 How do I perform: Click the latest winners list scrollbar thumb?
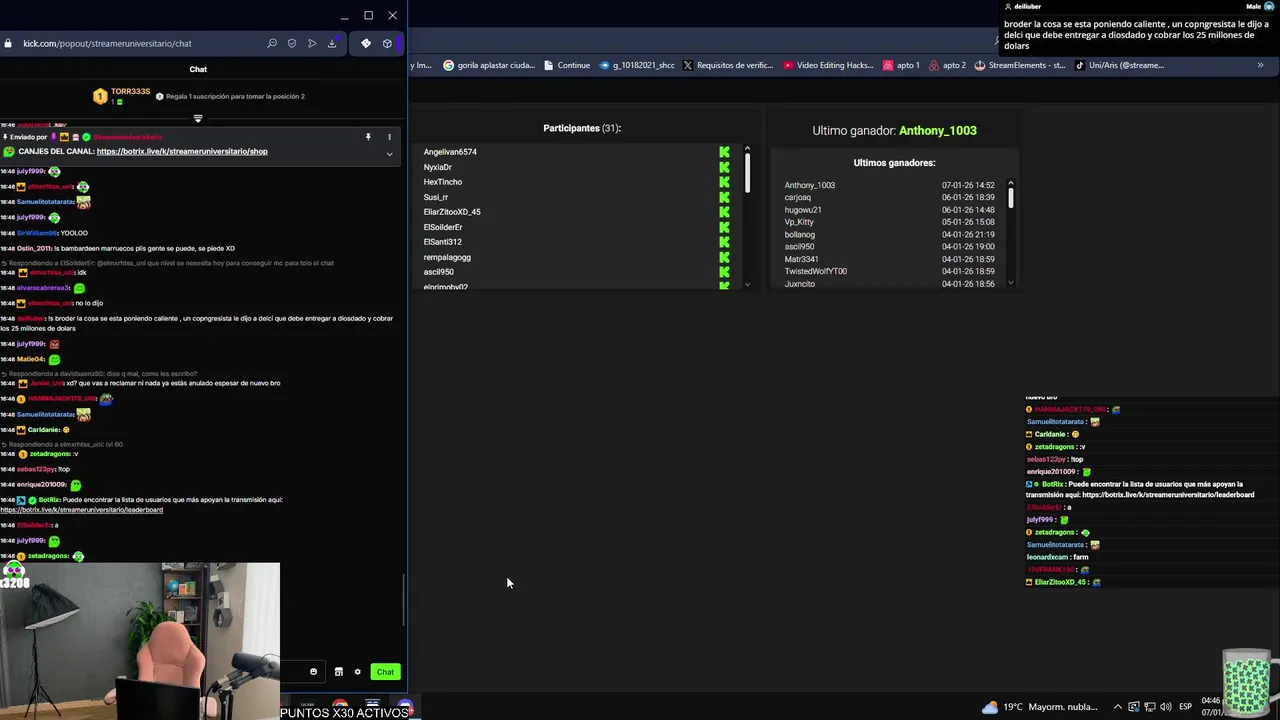[x=1011, y=198]
